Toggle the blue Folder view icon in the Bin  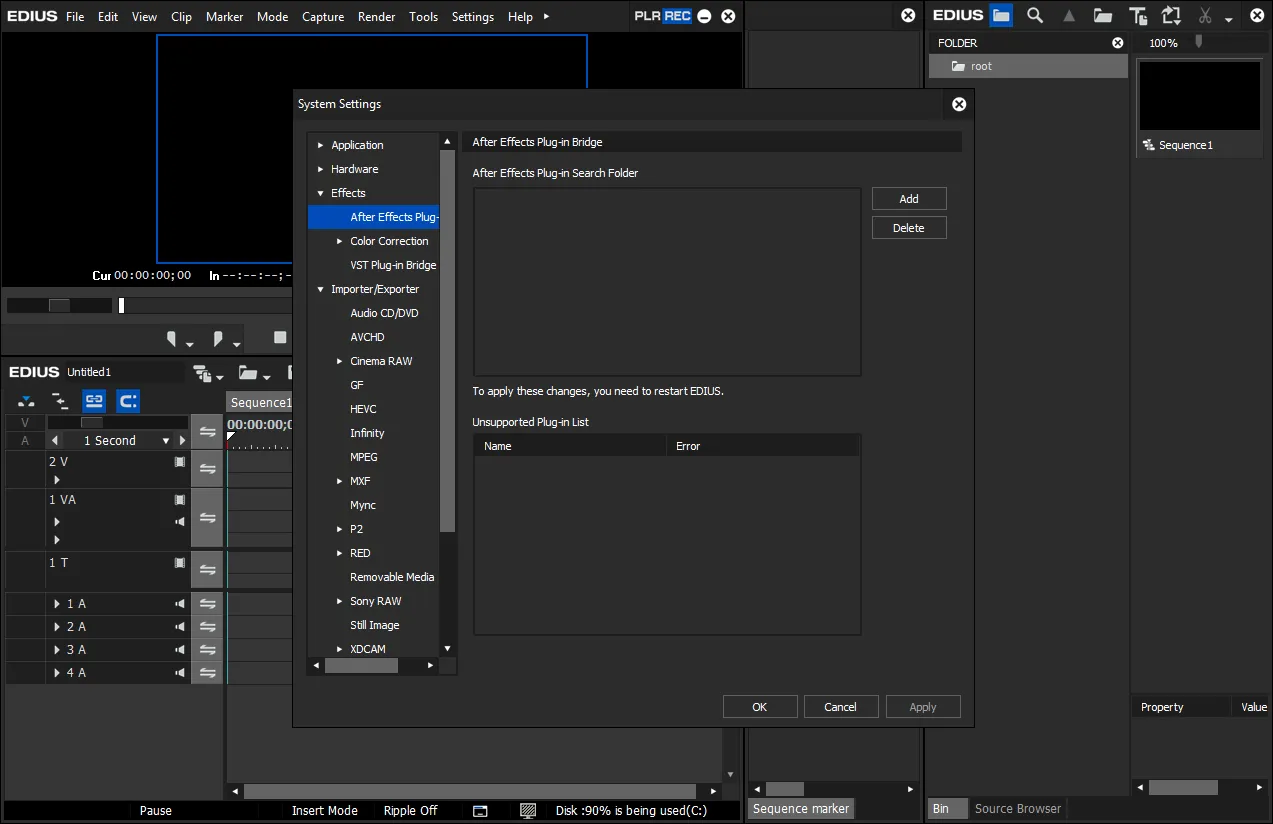[x=1001, y=16]
